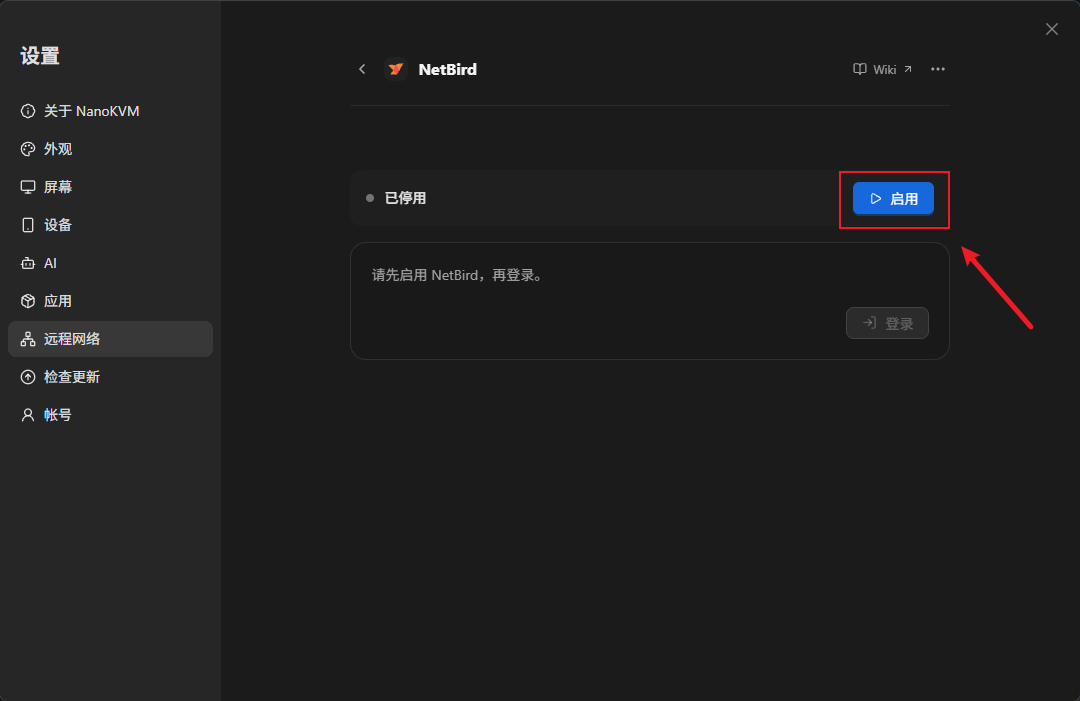Screen dimensions: 1080x701
Task: Click the 已停用 status text
Action: [x=405, y=198]
